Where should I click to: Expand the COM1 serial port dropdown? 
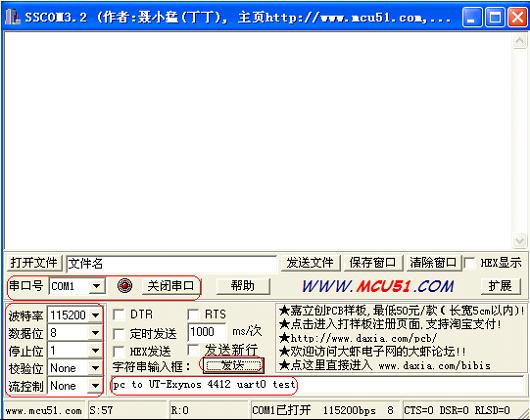tap(97, 286)
